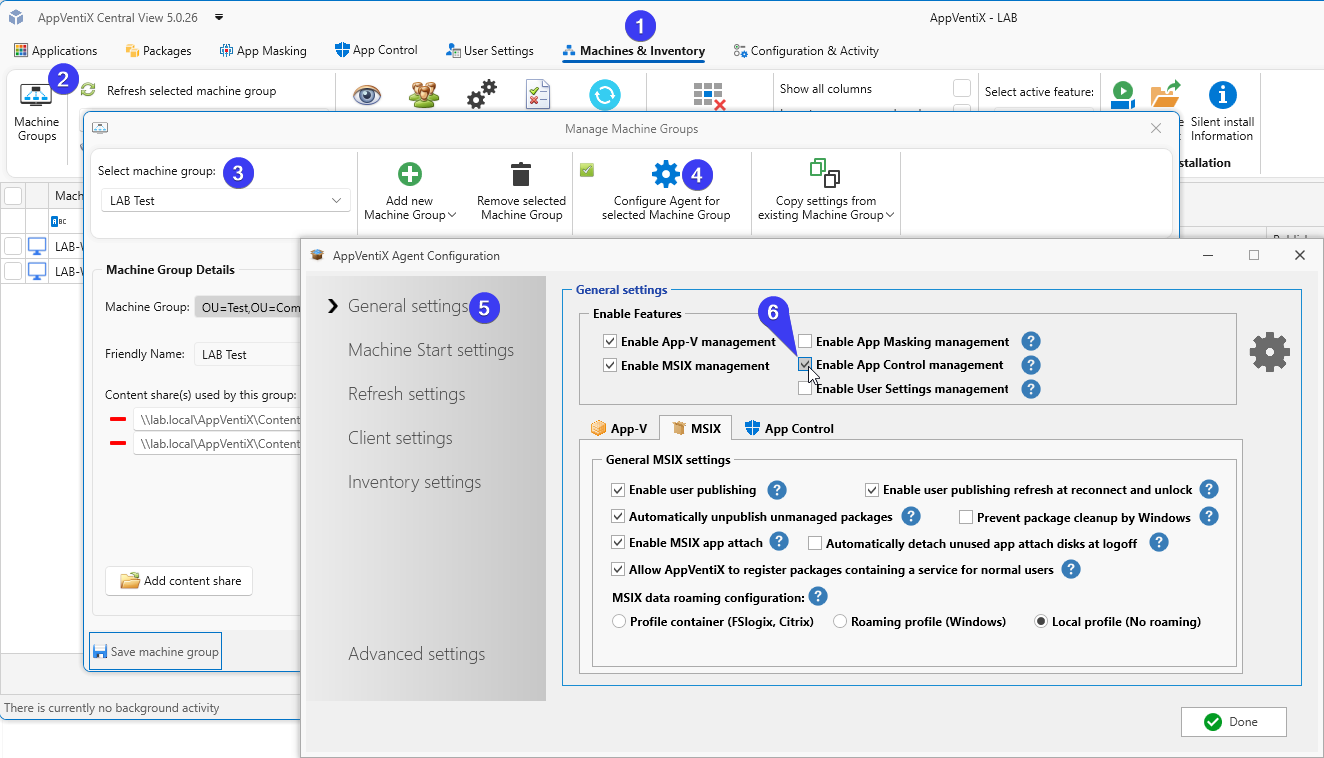Switch to the App Control settings tab
The image size is (1324, 758).
789,429
